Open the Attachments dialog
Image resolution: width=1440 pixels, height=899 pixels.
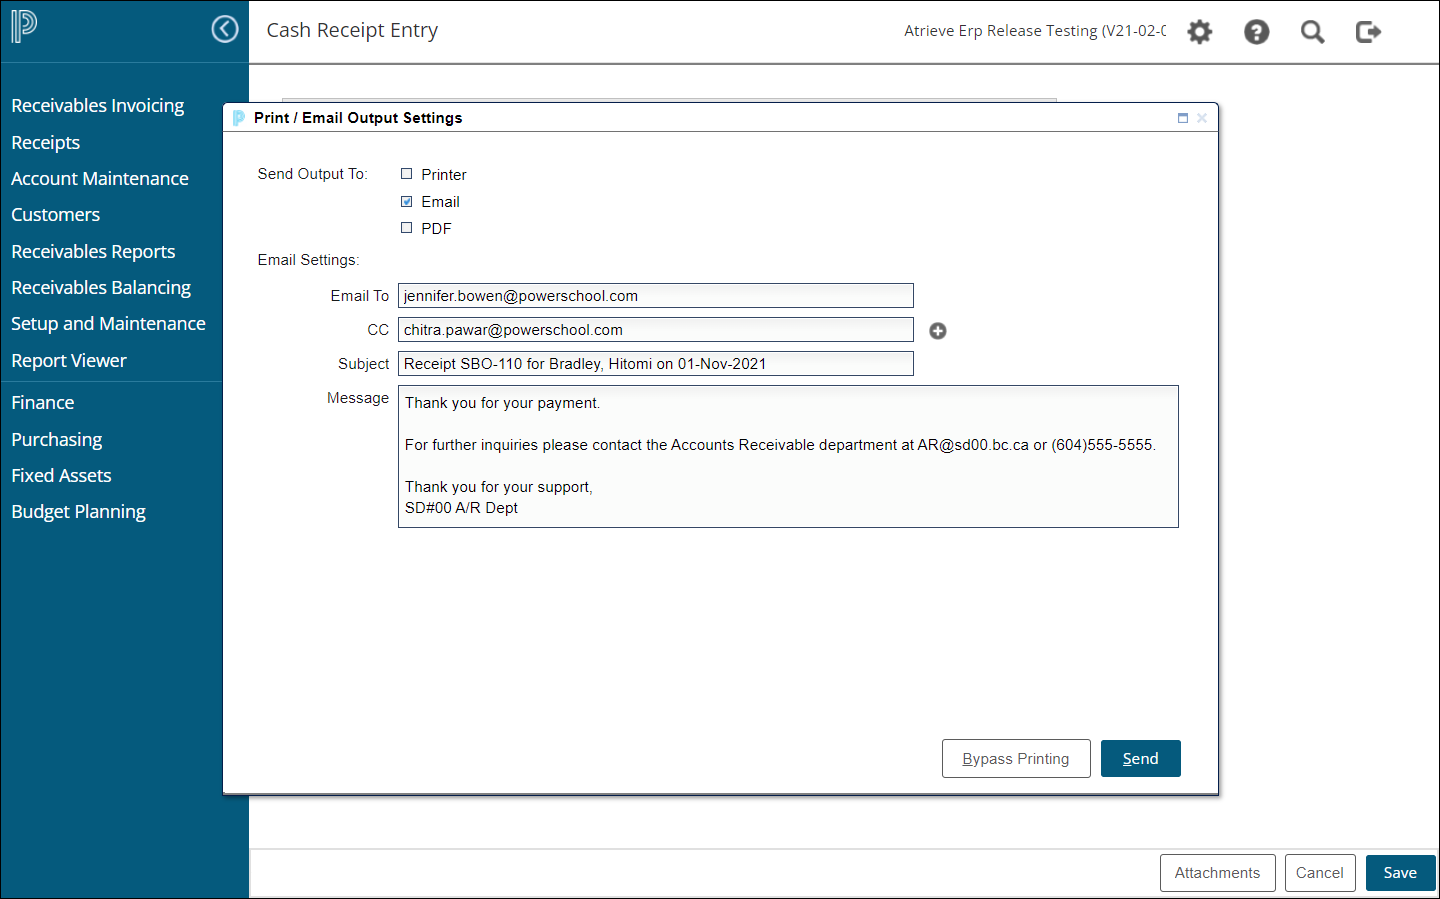[x=1217, y=873]
